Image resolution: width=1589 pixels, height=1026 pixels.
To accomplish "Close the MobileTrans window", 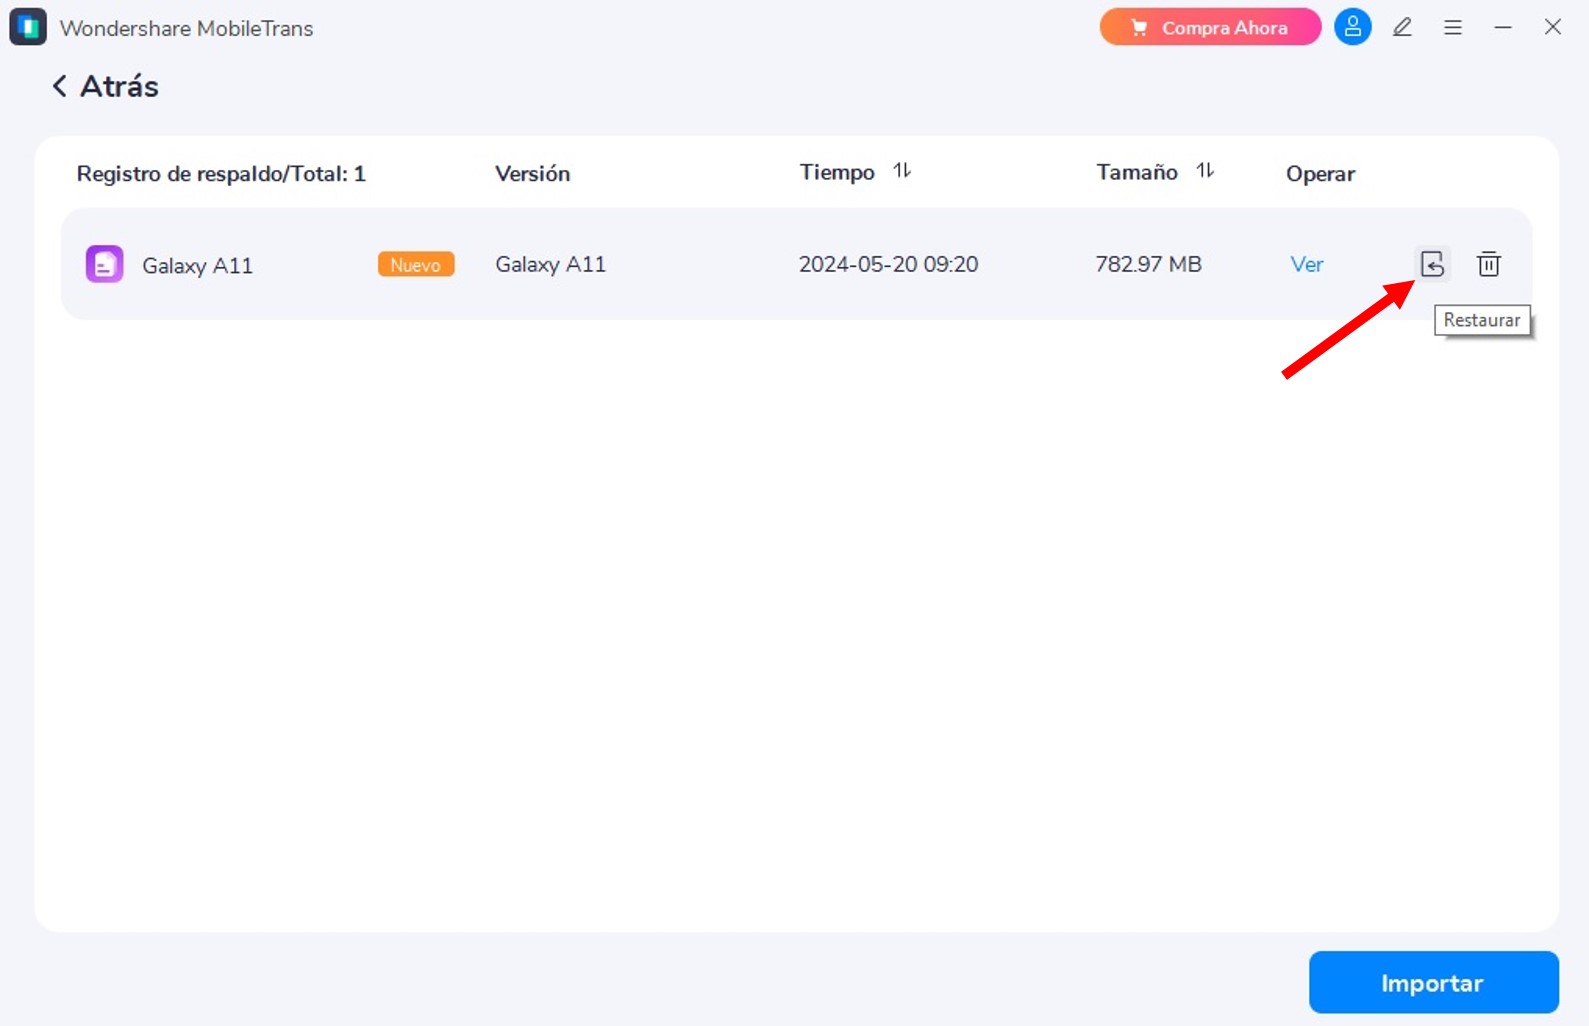I will [1552, 27].
